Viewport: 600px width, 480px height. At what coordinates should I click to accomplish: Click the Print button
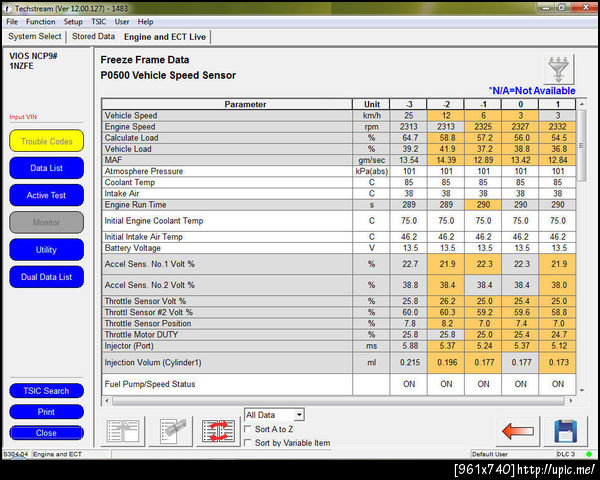click(46, 412)
